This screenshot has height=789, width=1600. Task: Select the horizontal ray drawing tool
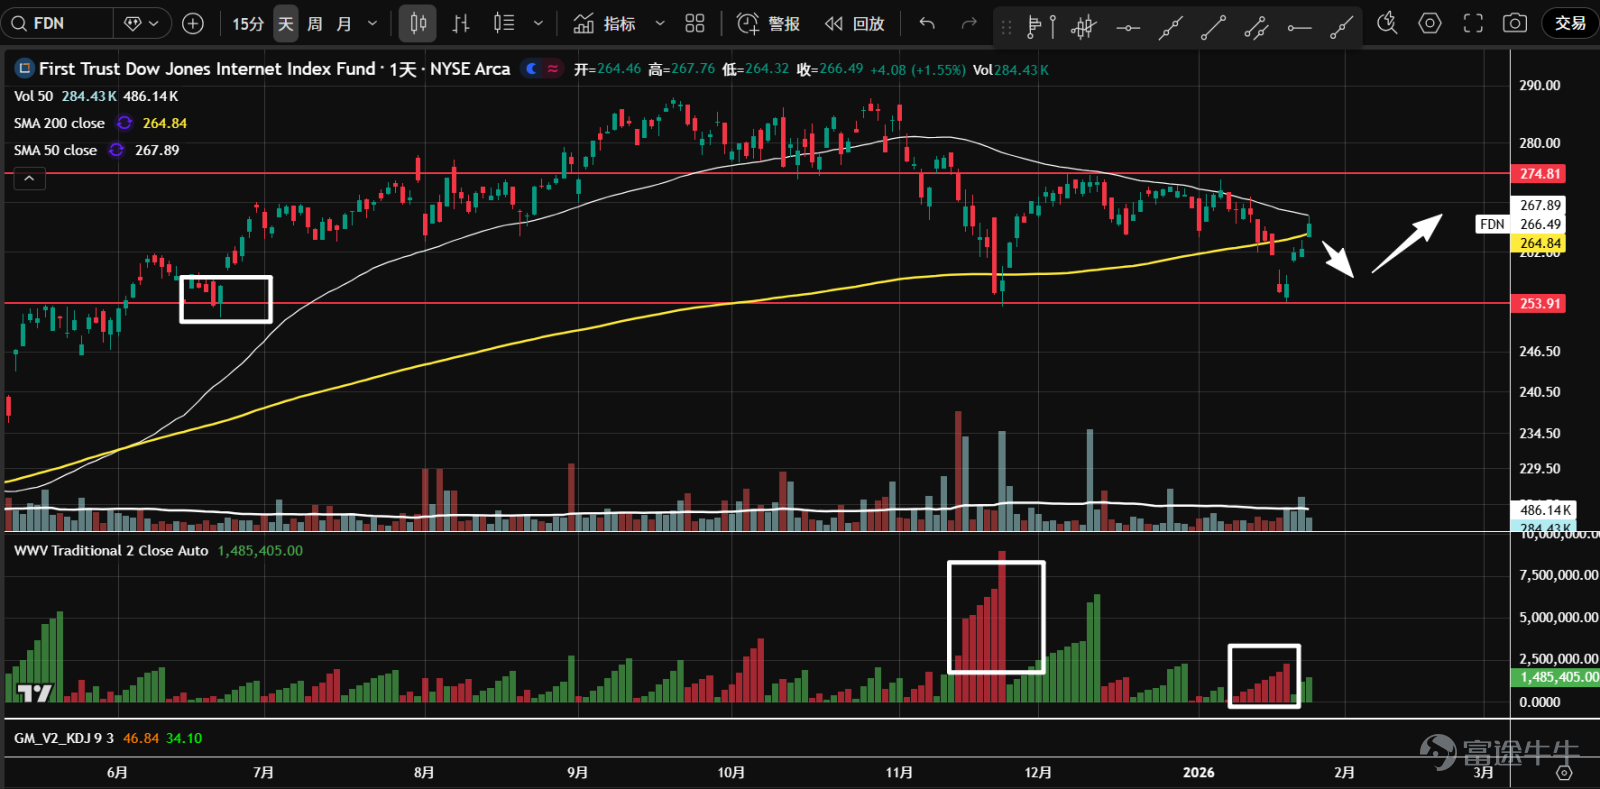point(1299,27)
